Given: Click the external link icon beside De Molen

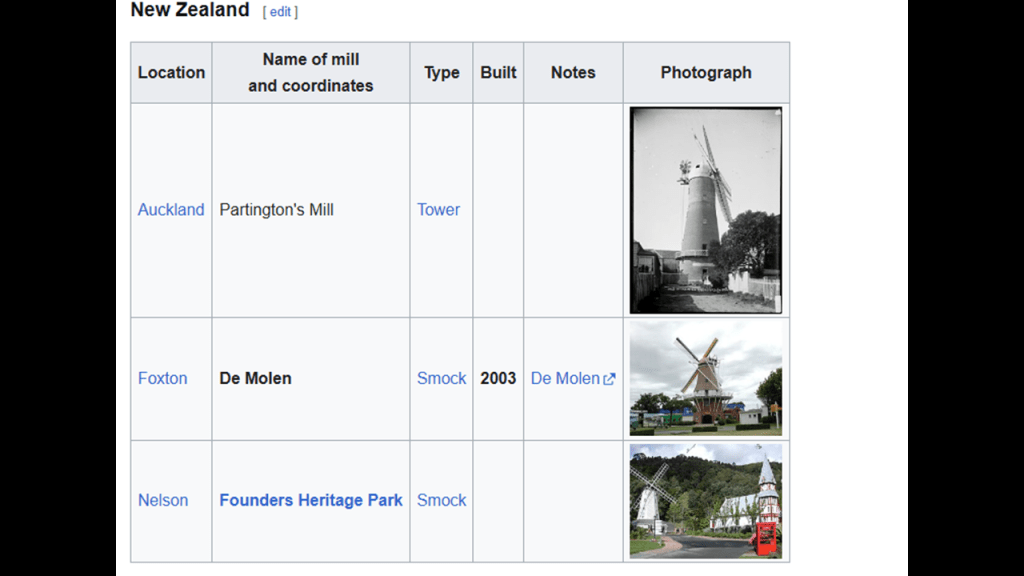Looking at the screenshot, I should [610, 379].
